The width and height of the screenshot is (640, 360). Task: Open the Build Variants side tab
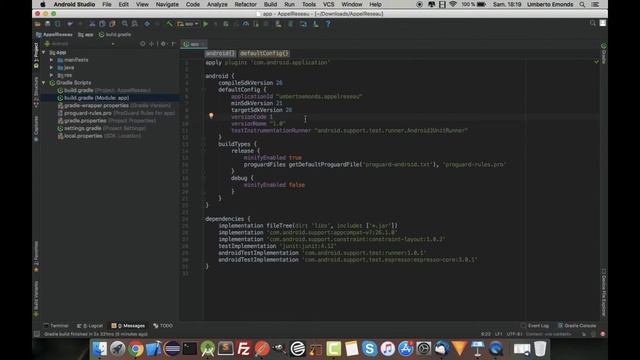(36, 299)
